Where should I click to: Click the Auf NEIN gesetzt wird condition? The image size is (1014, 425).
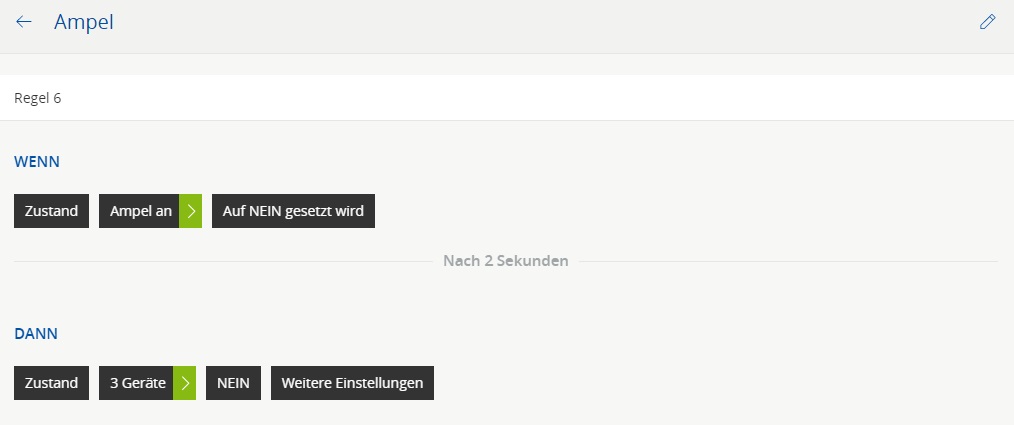point(293,211)
